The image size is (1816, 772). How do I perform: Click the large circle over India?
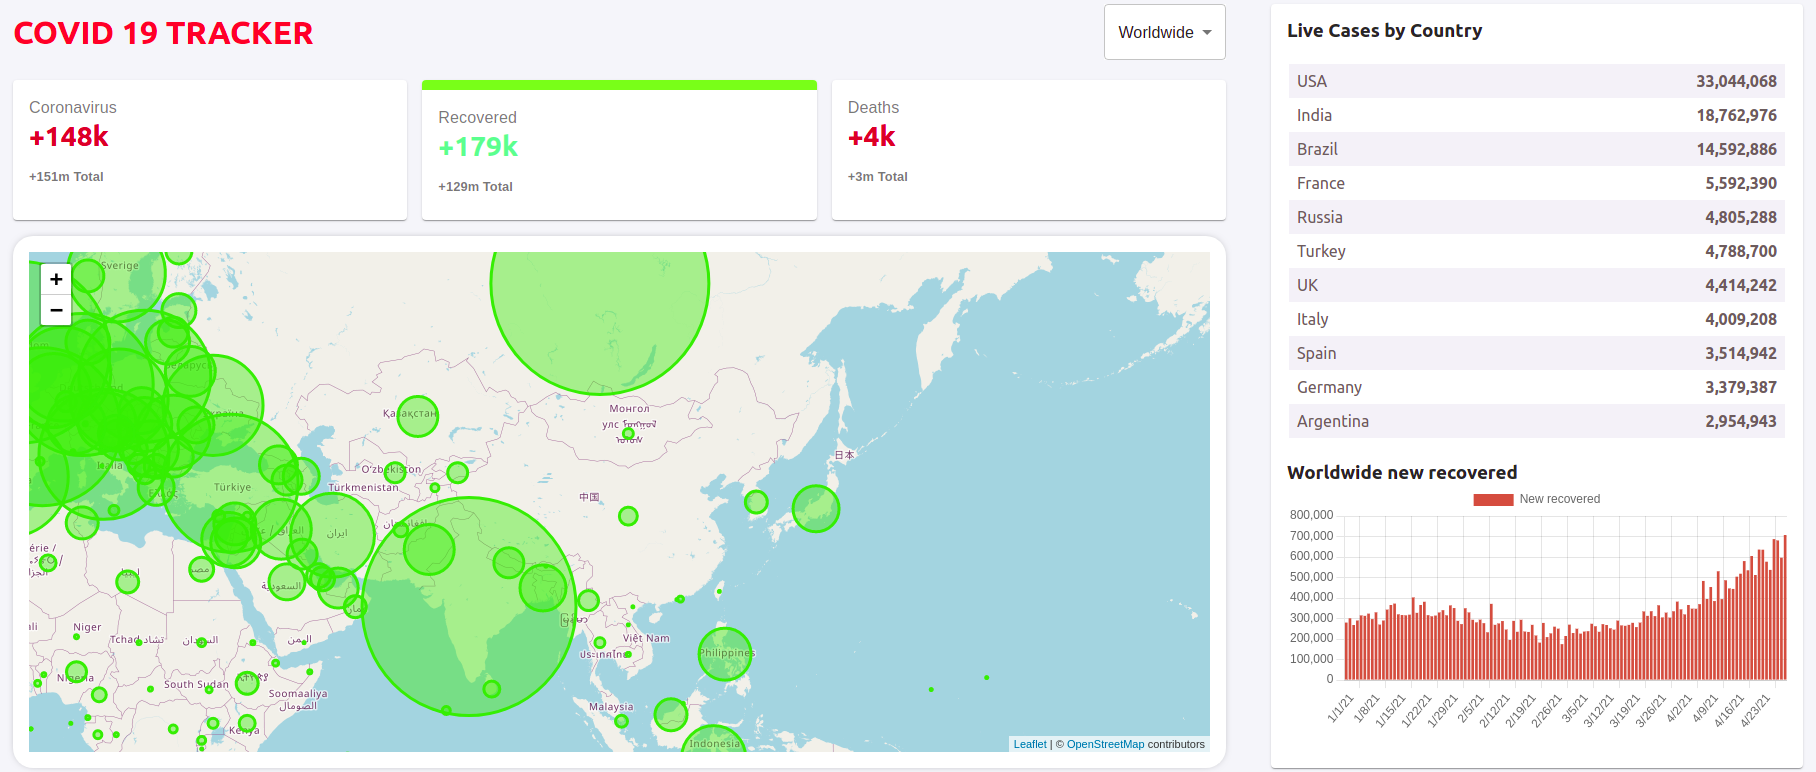469,606
